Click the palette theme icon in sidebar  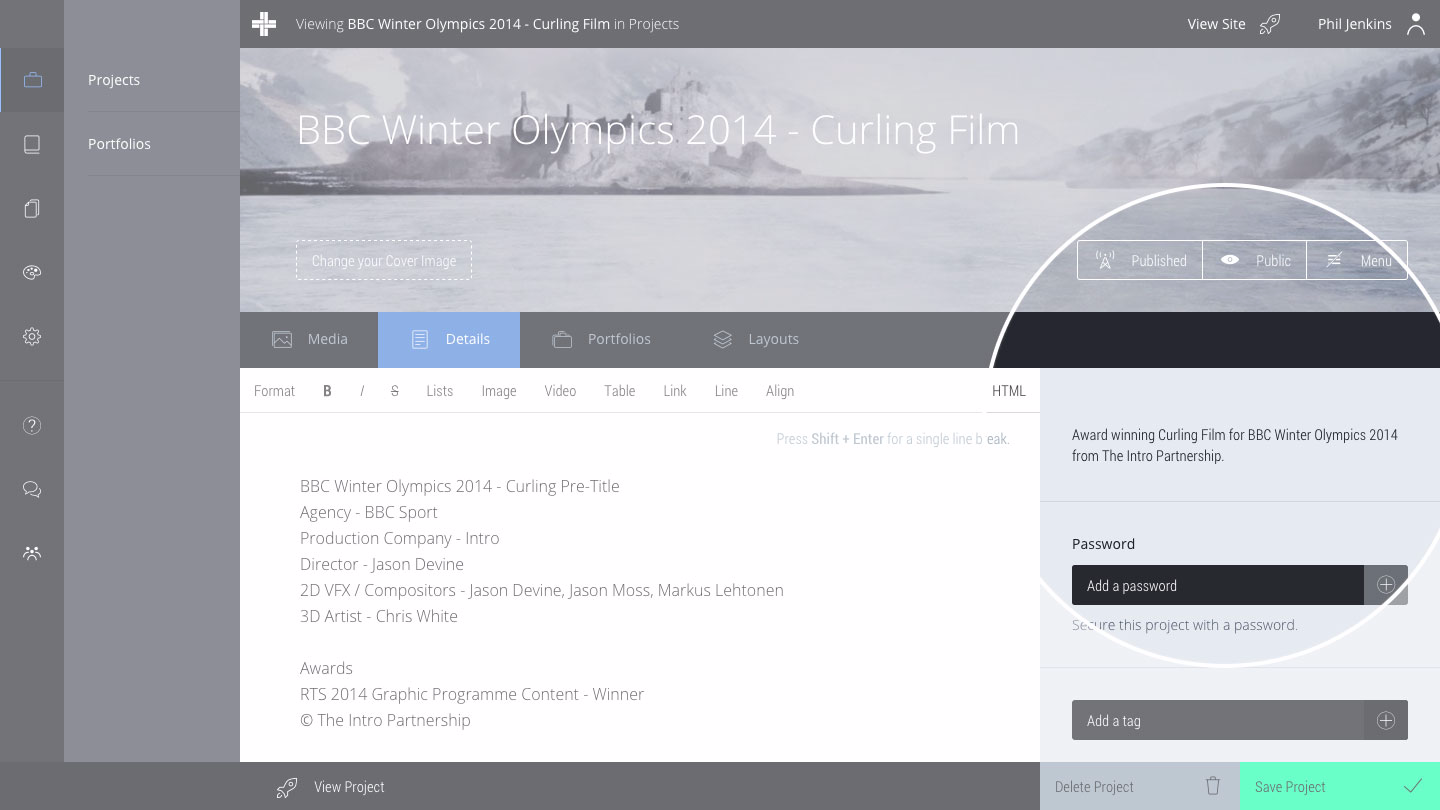[x=32, y=272]
